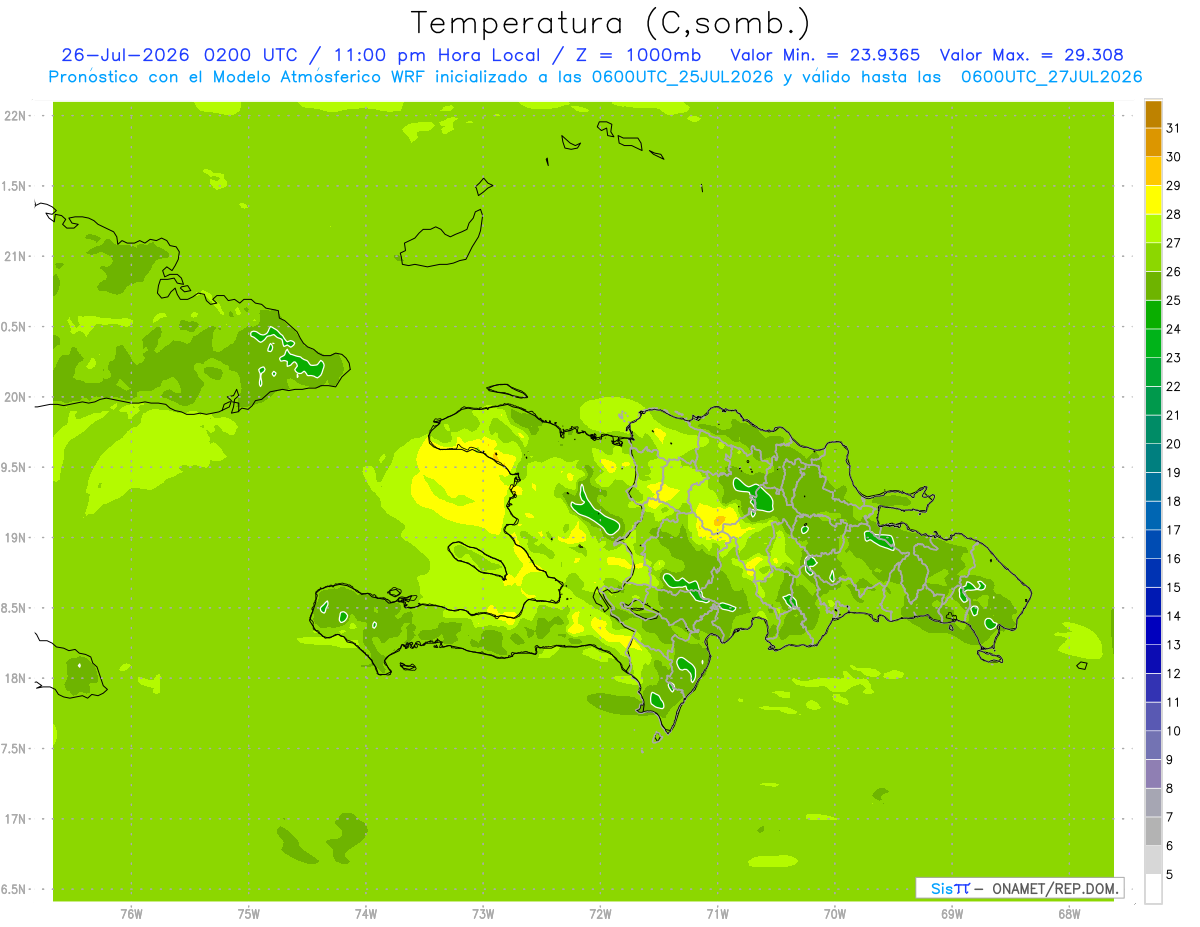This screenshot has width=1200, height=927.
Task: Click the "75W" longitude label
Action: coord(249,914)
